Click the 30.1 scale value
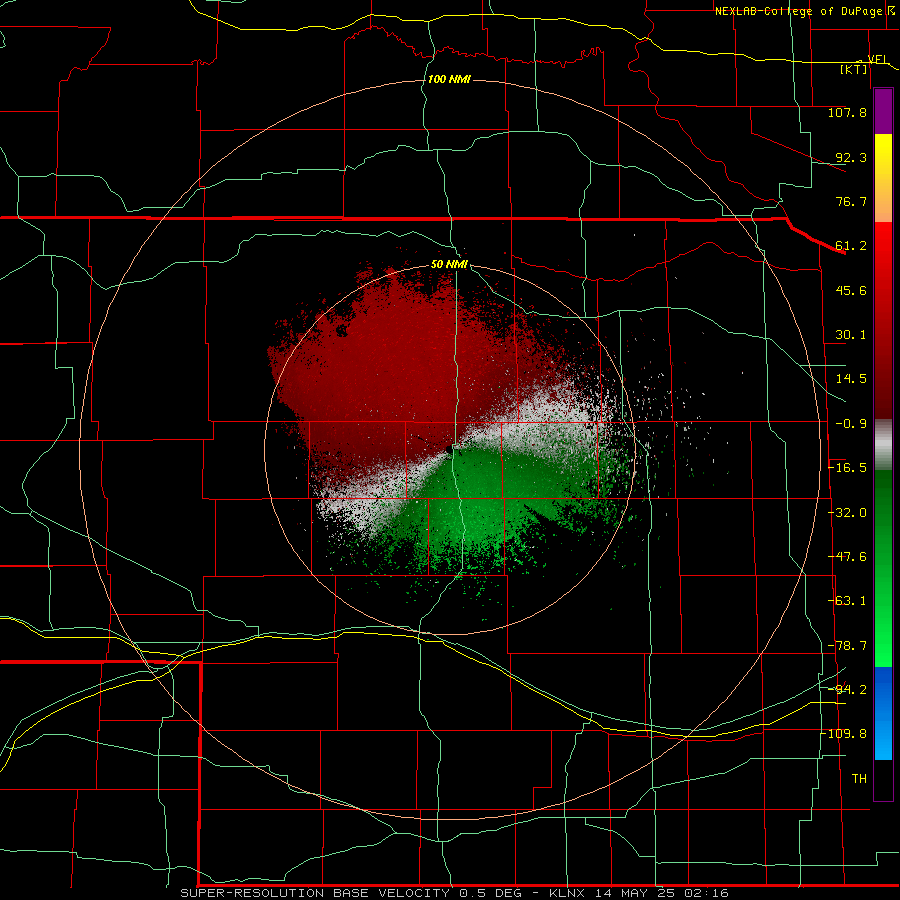 [851, 335]
